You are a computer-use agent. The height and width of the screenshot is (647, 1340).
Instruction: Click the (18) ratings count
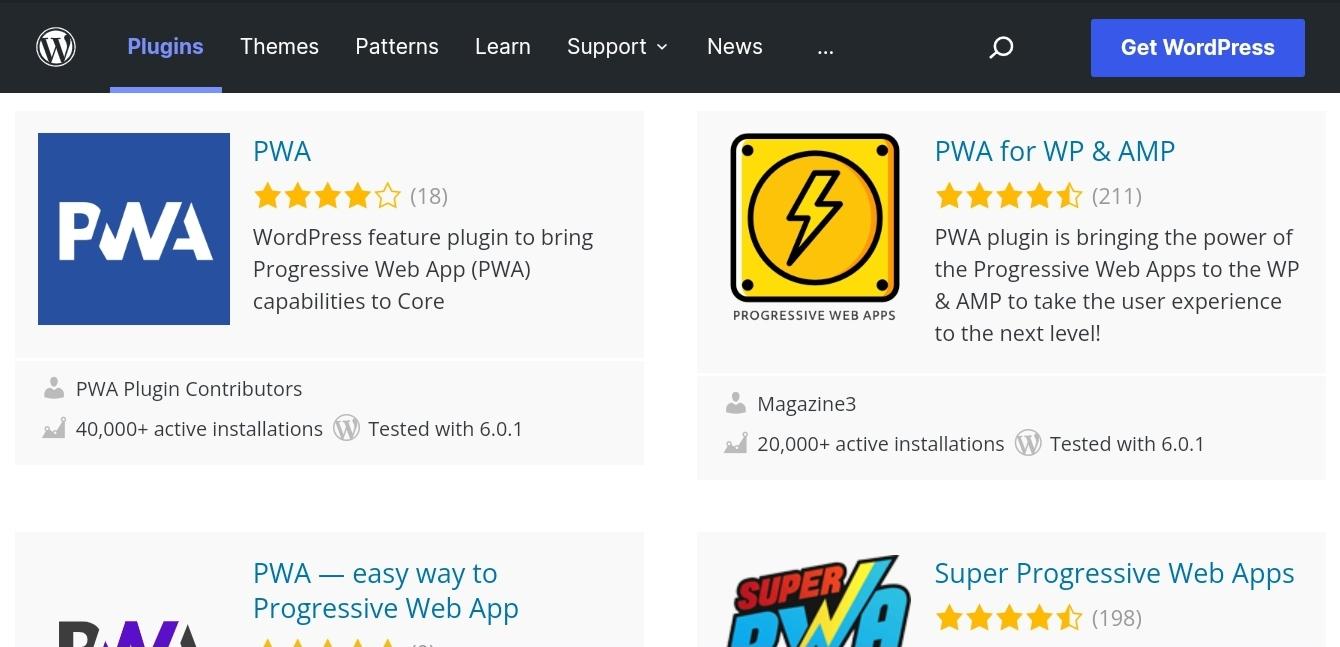(429, 196)
